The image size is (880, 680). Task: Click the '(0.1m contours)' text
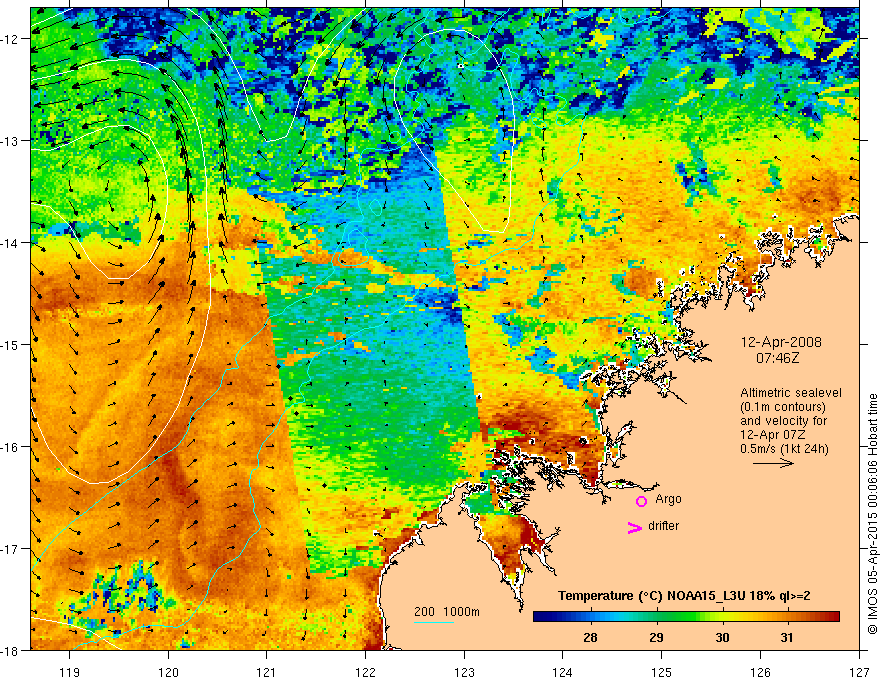(783, 407)
